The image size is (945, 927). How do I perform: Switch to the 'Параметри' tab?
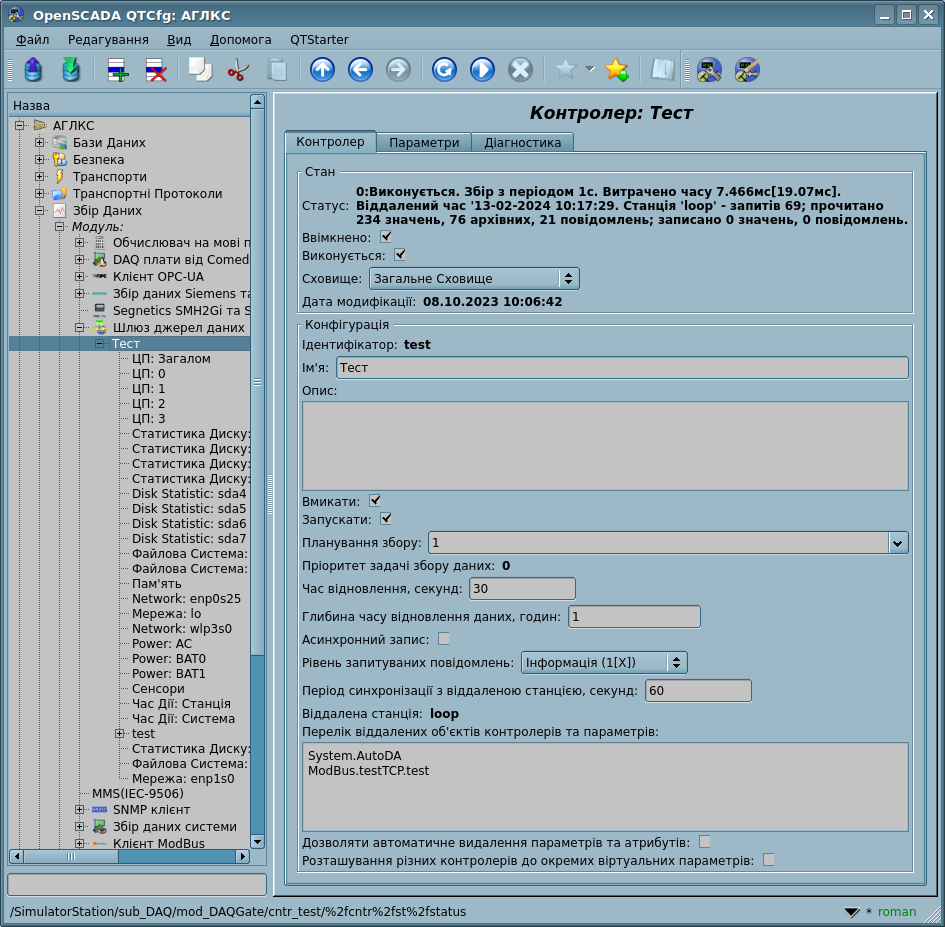pyautogui.click(x=424, y=143)
